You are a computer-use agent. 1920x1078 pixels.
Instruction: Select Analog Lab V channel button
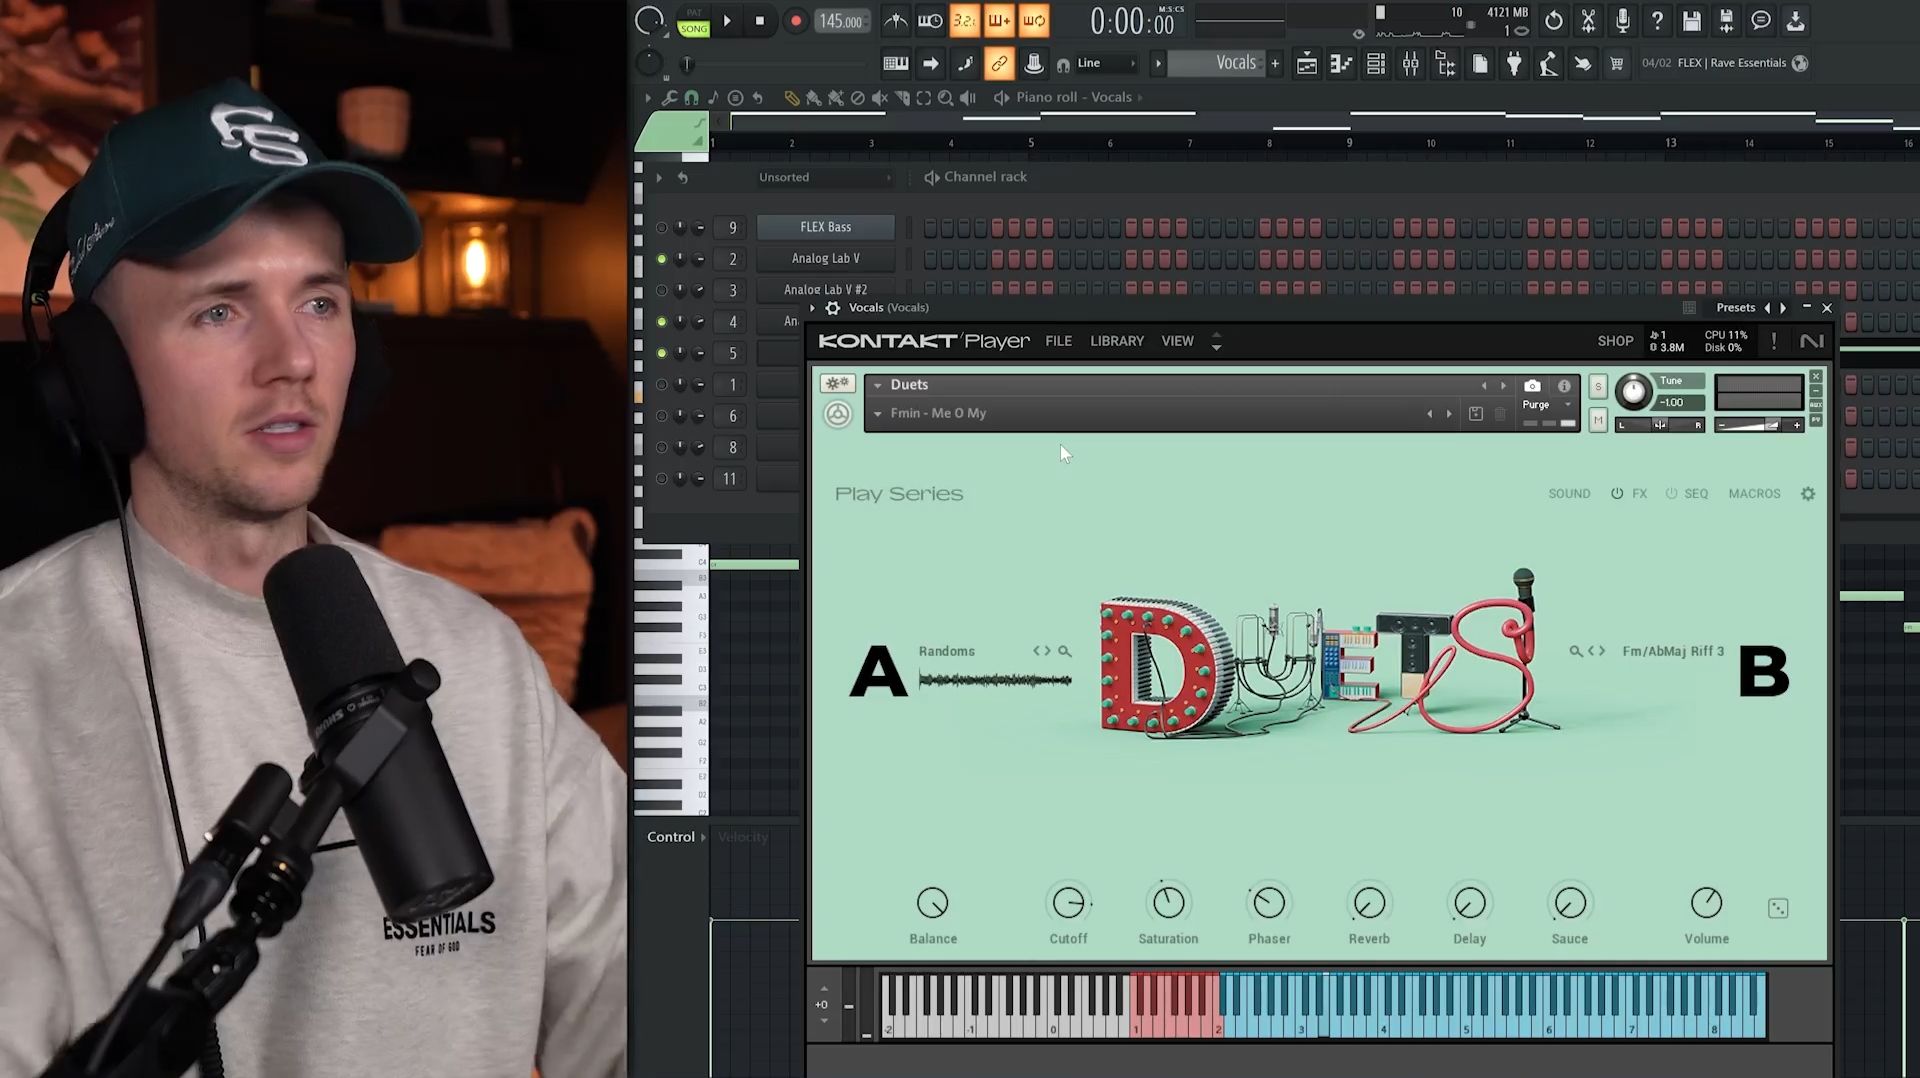825,258
